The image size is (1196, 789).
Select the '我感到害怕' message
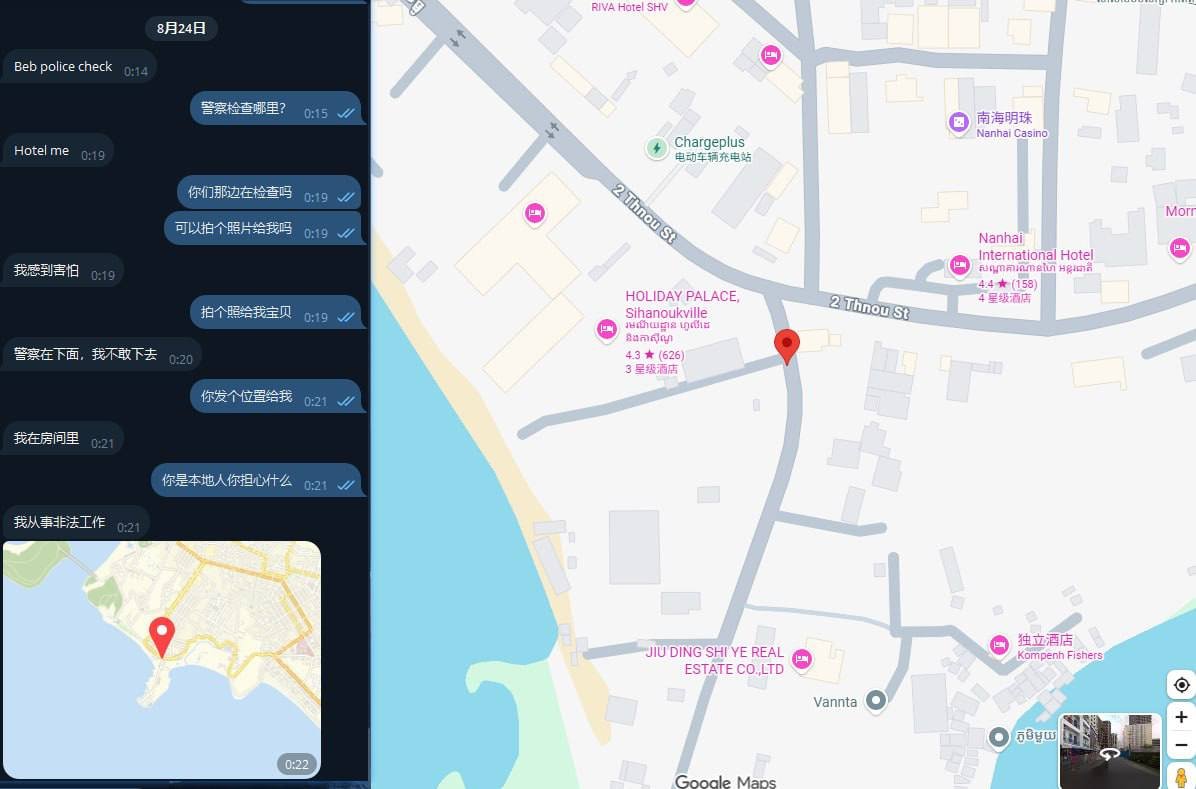coord(63,270)
